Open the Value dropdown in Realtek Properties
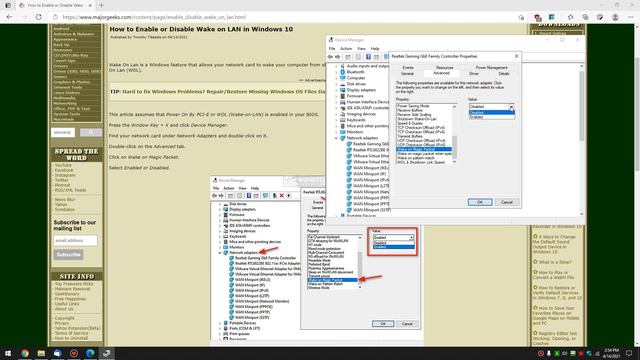 click(511, 107)
